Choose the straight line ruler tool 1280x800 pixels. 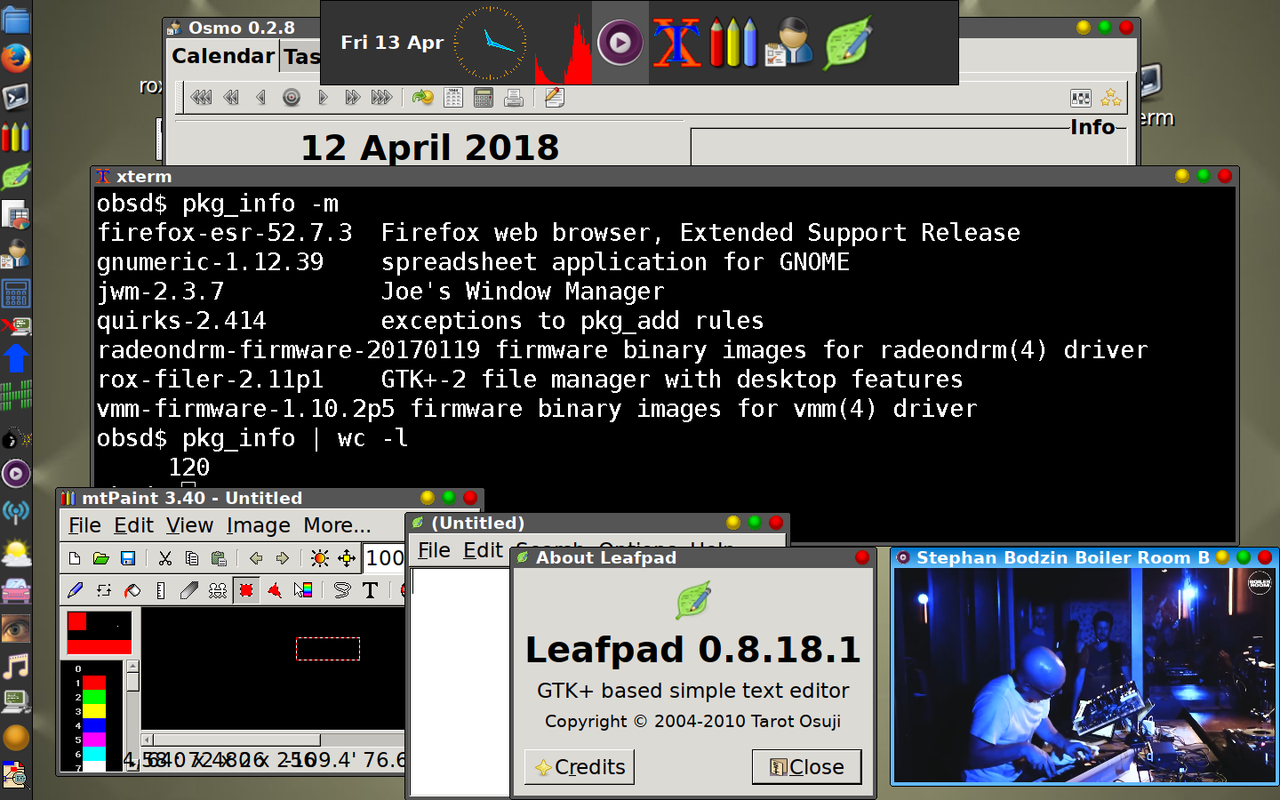coord(160,590)
